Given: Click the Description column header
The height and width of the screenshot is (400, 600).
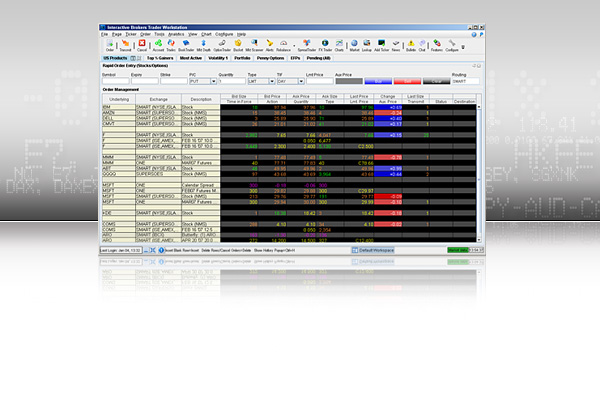Looking at the screenshot, I should coord(201,99).
